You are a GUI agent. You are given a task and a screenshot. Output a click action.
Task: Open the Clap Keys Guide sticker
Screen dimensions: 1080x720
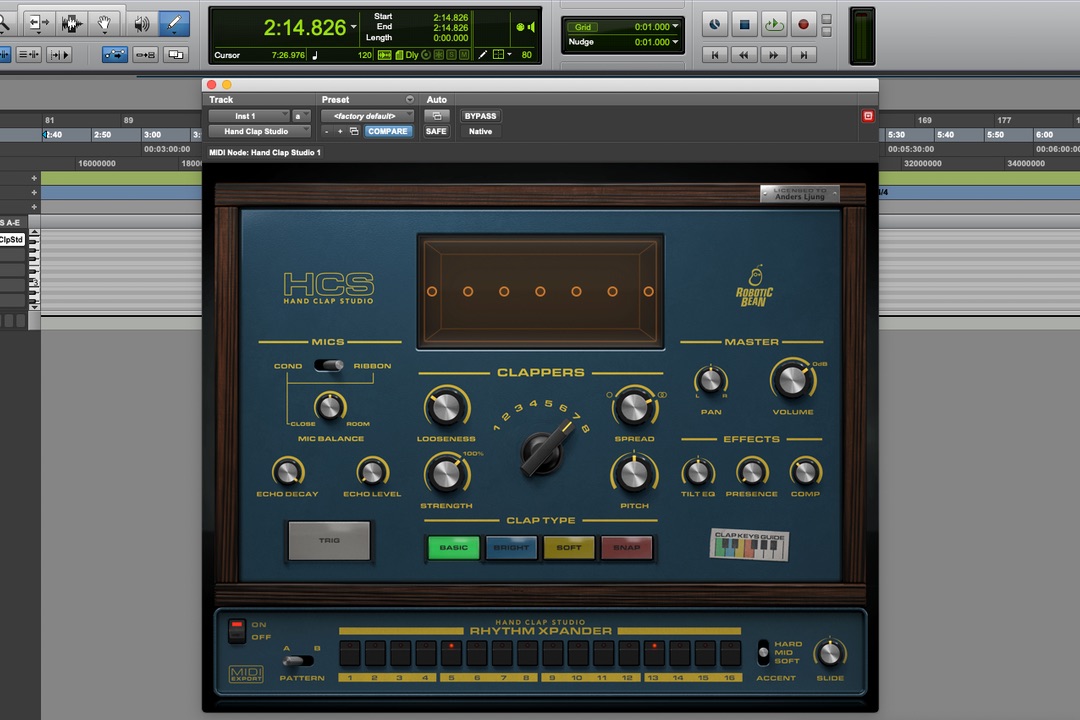click(x=750, y=545)
